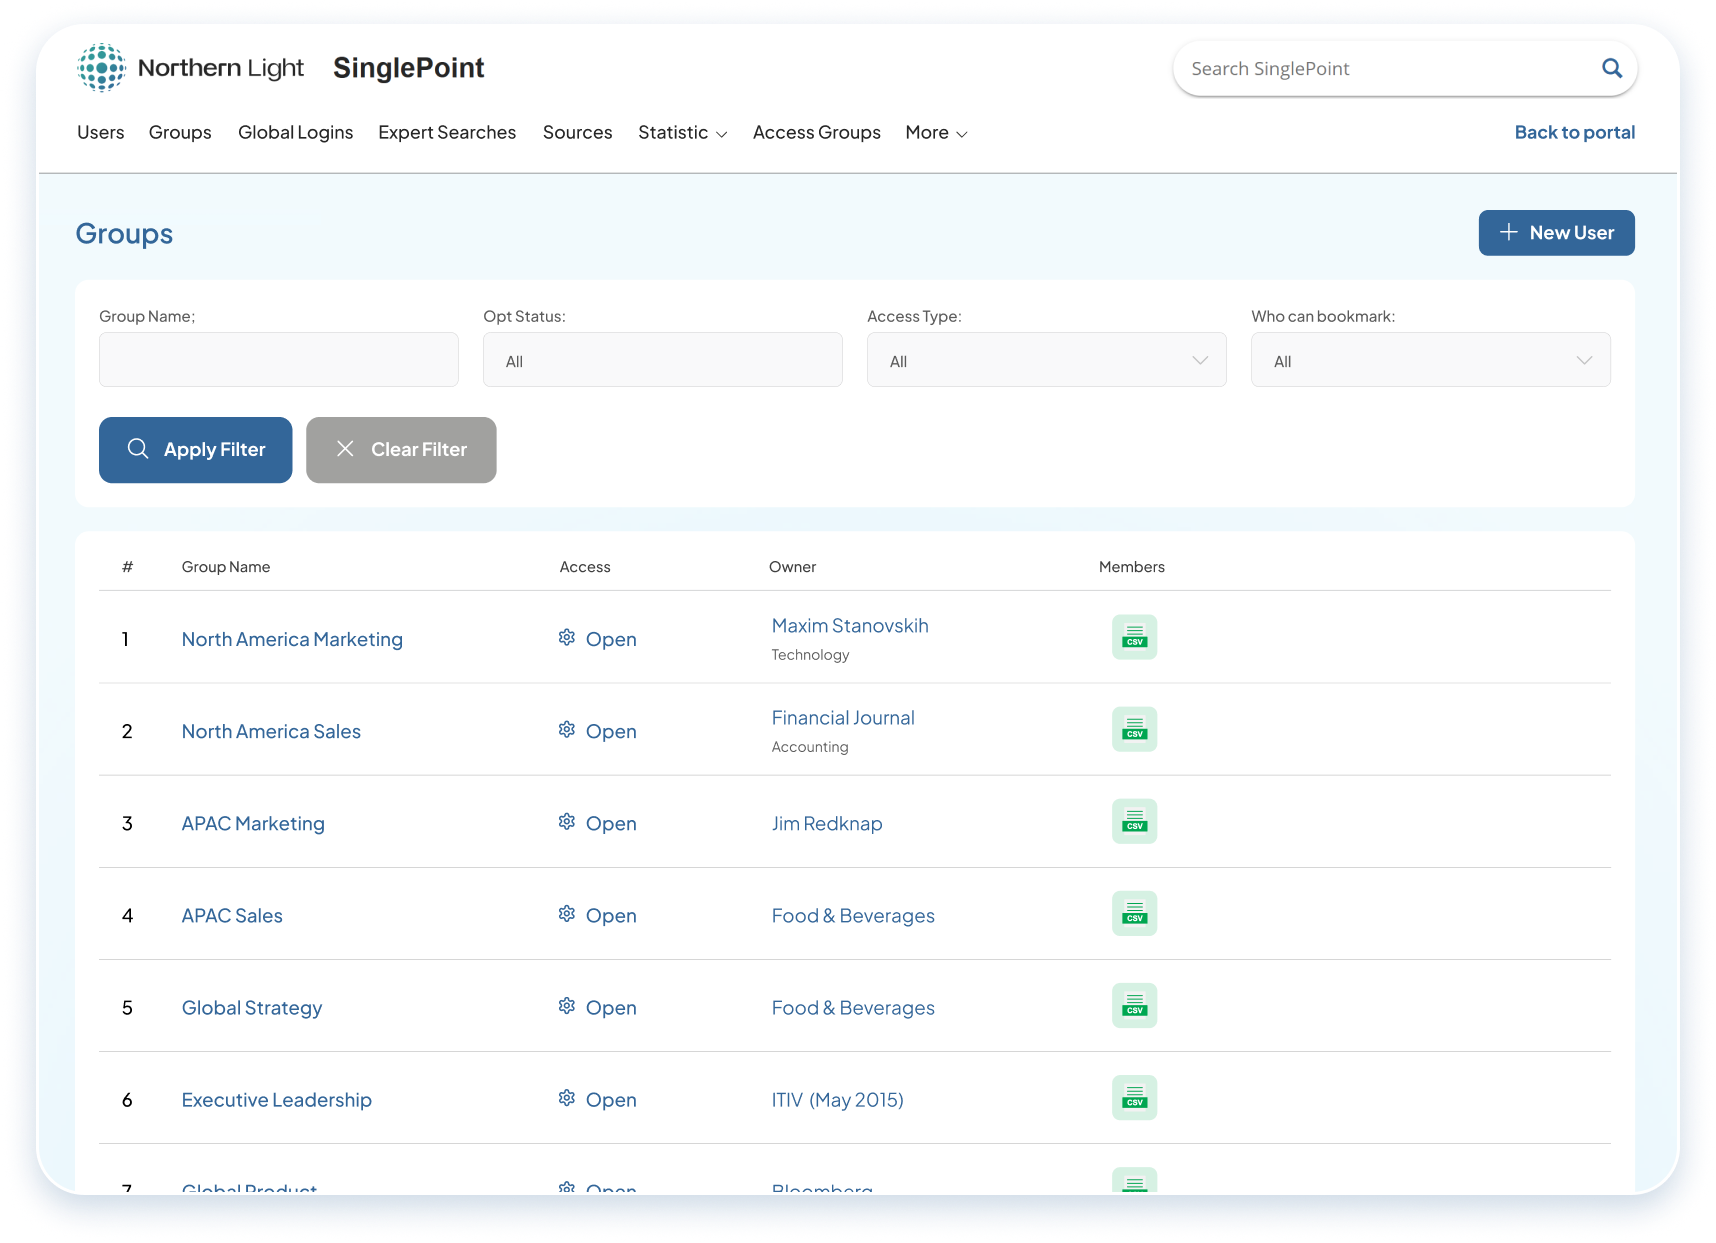Open the Access Type dropdown
This screenshot has width=1716, height=1243.
(1046, 360)
